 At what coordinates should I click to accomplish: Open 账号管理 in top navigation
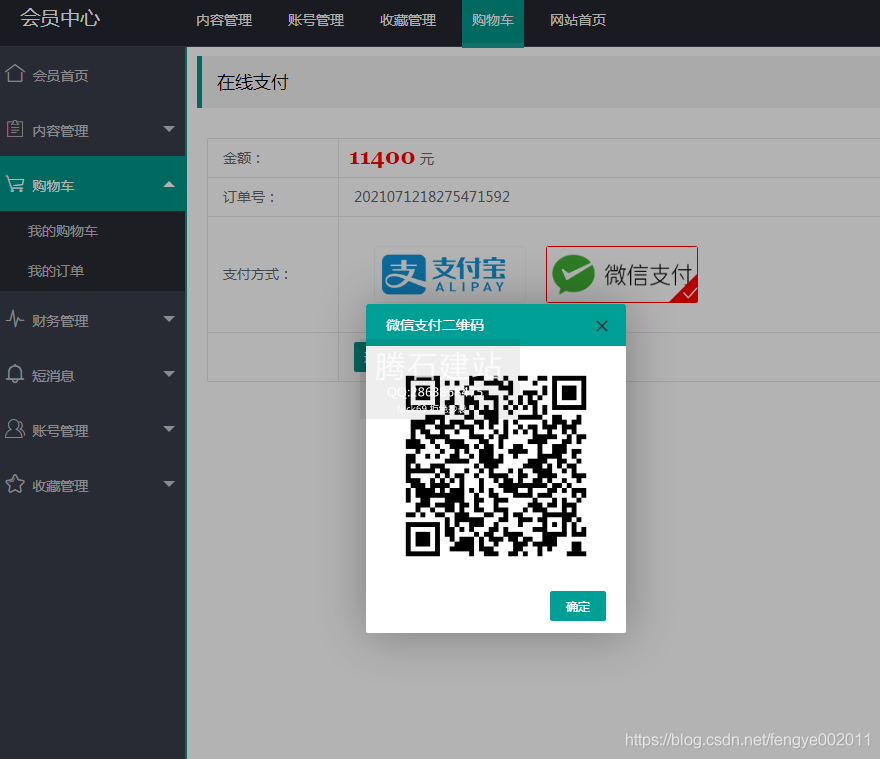tap(316, 20)
